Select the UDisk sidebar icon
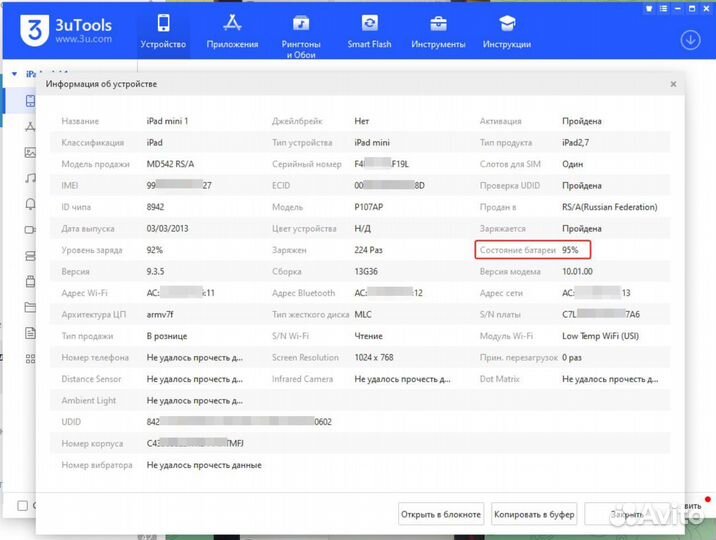 (x=30, y=281)
